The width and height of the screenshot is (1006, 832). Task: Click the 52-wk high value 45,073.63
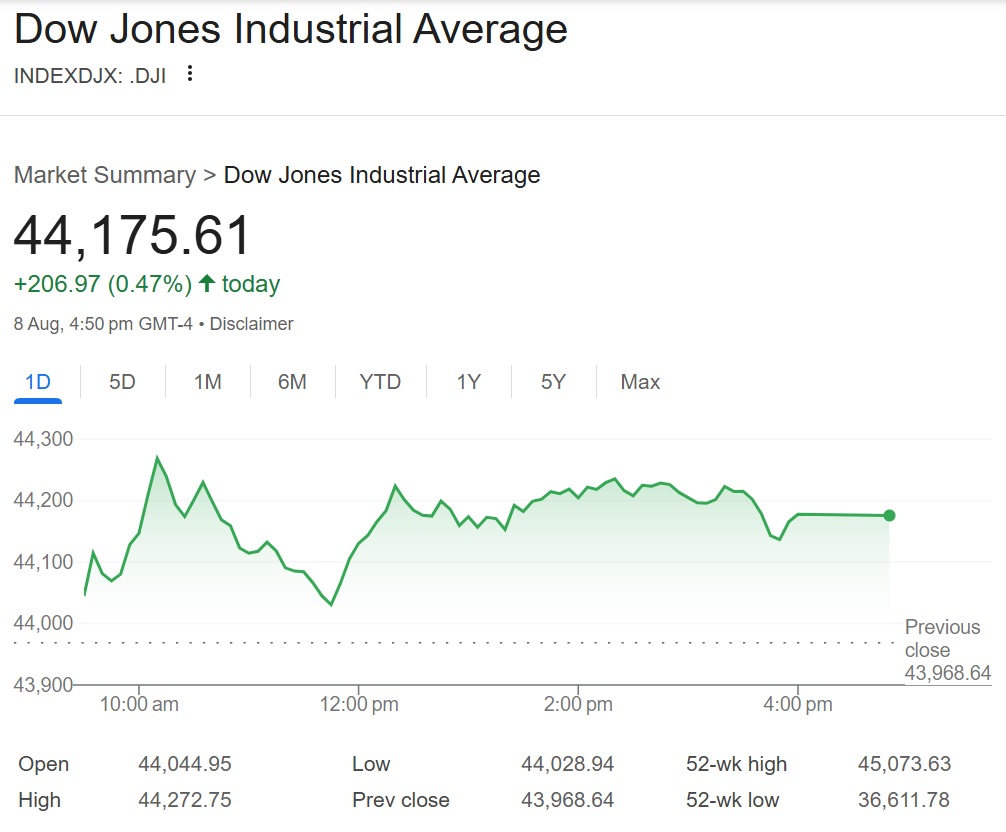coord(903,763)
